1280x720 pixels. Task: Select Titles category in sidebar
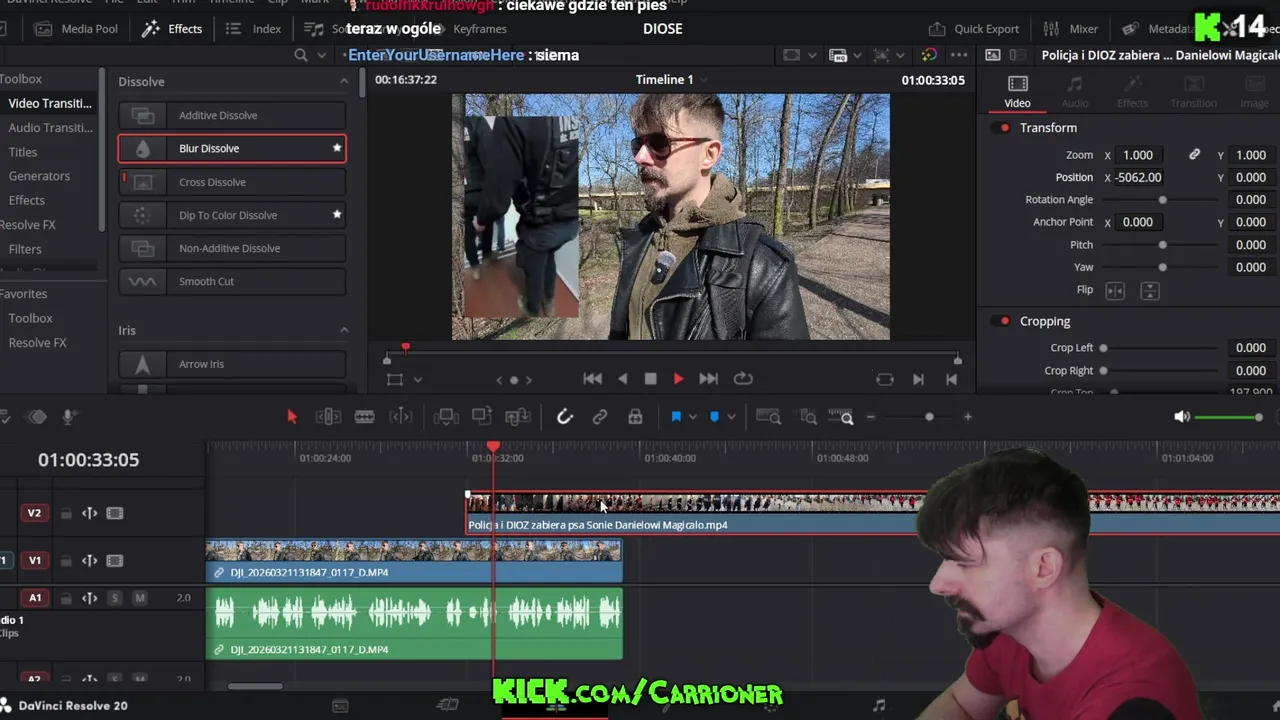click(23, 152)
